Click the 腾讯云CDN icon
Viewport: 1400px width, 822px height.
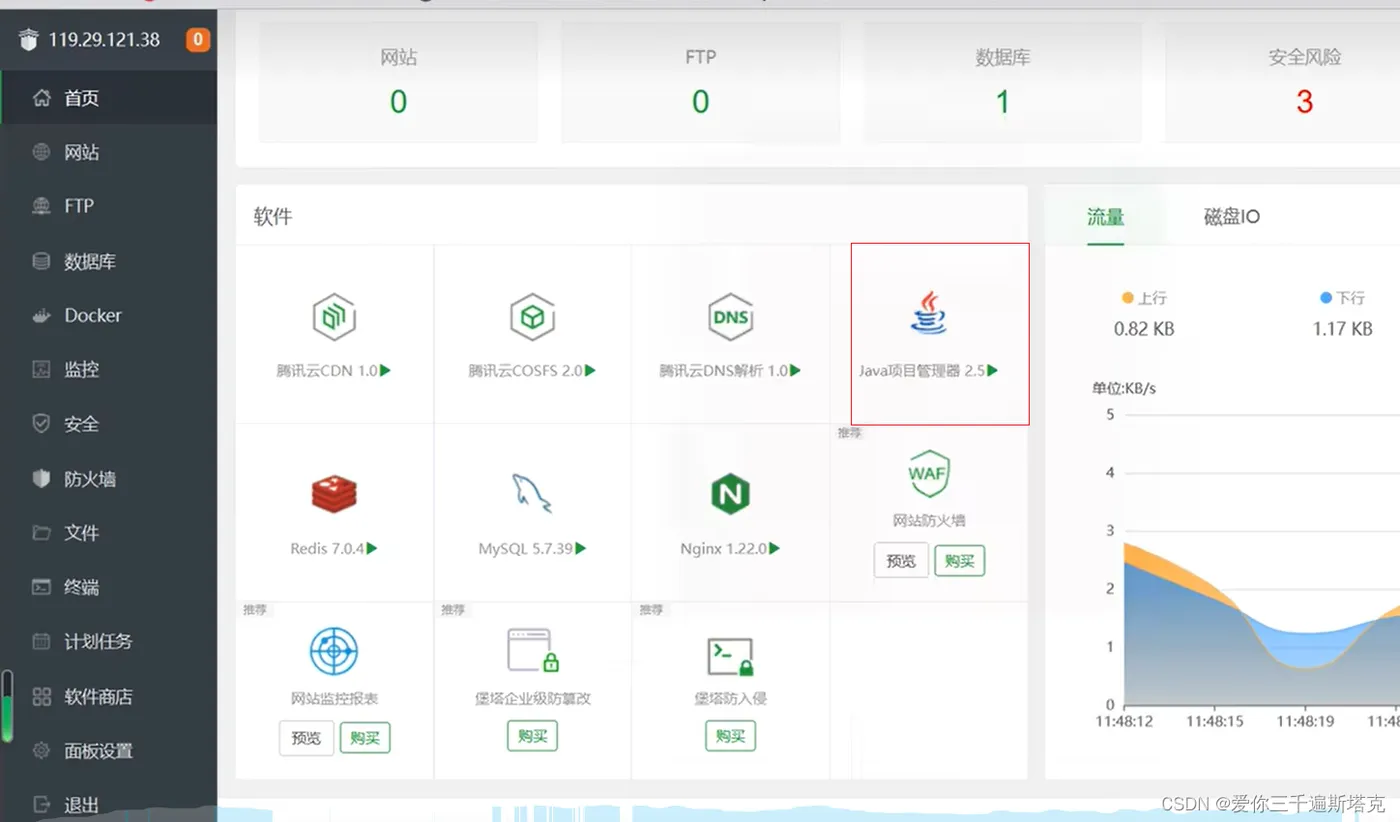click(x=334, y=318)
